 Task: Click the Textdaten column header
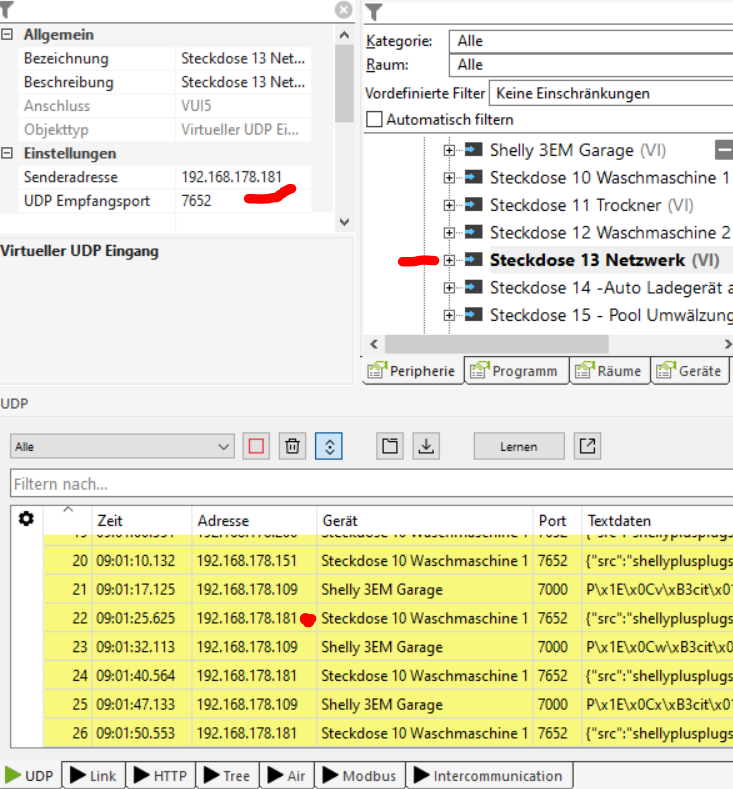tap(657, 520)
